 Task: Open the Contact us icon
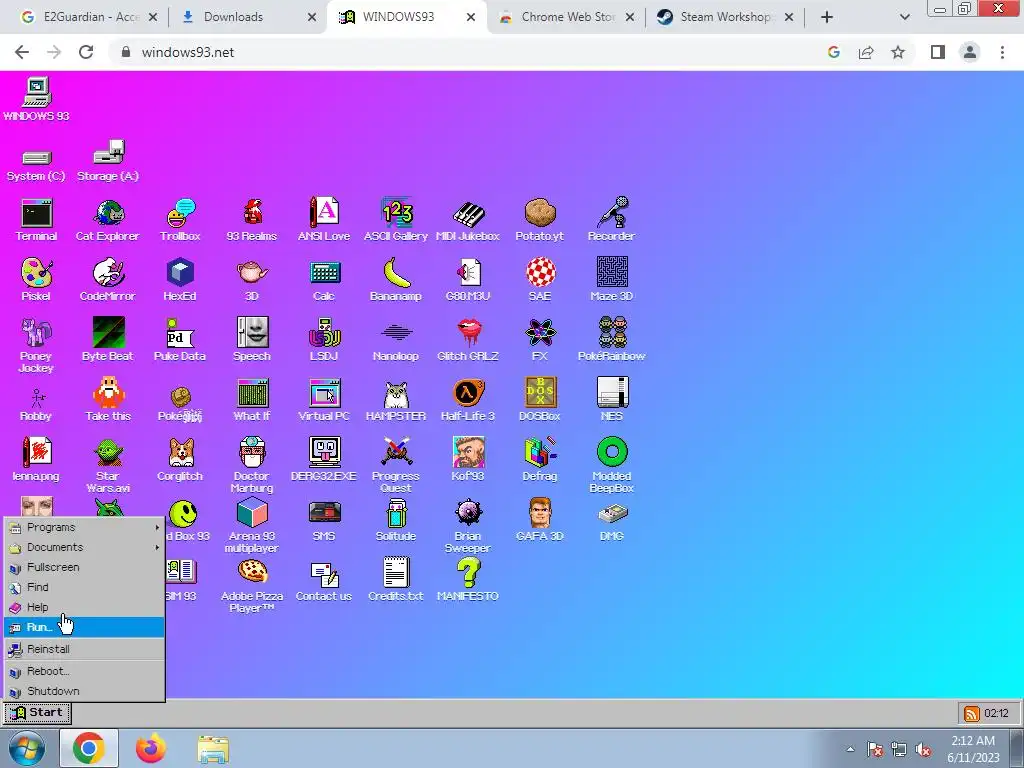click(324, 580)
